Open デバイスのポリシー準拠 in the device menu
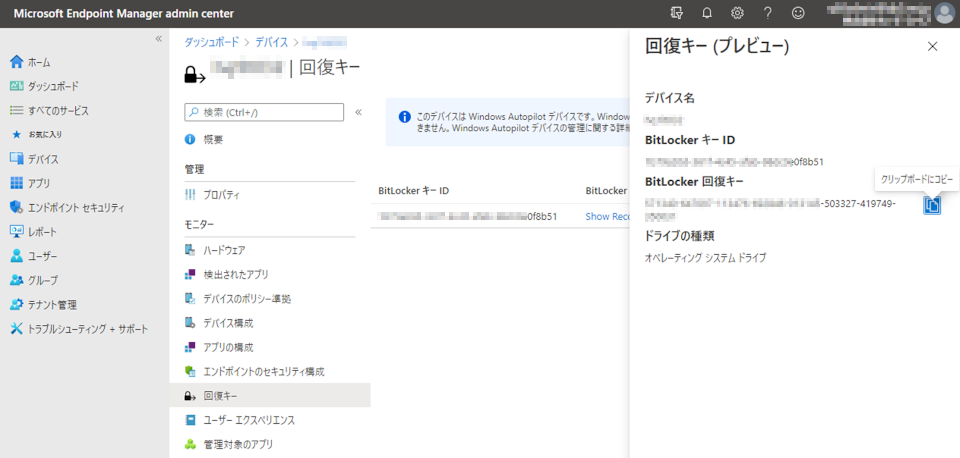This screenshot has height=458, width=960. click(x=238, y=299)
